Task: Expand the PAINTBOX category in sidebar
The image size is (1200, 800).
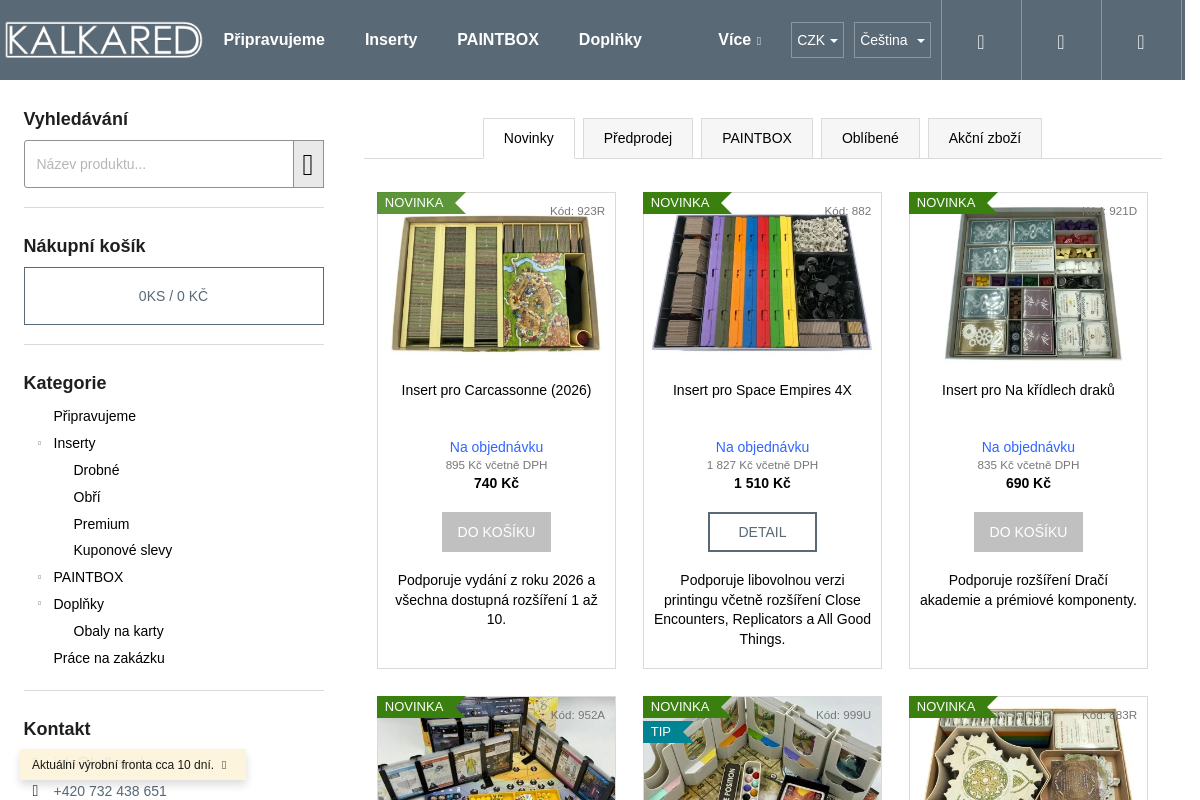Action: pyautogui.click(x=39, y=577)
